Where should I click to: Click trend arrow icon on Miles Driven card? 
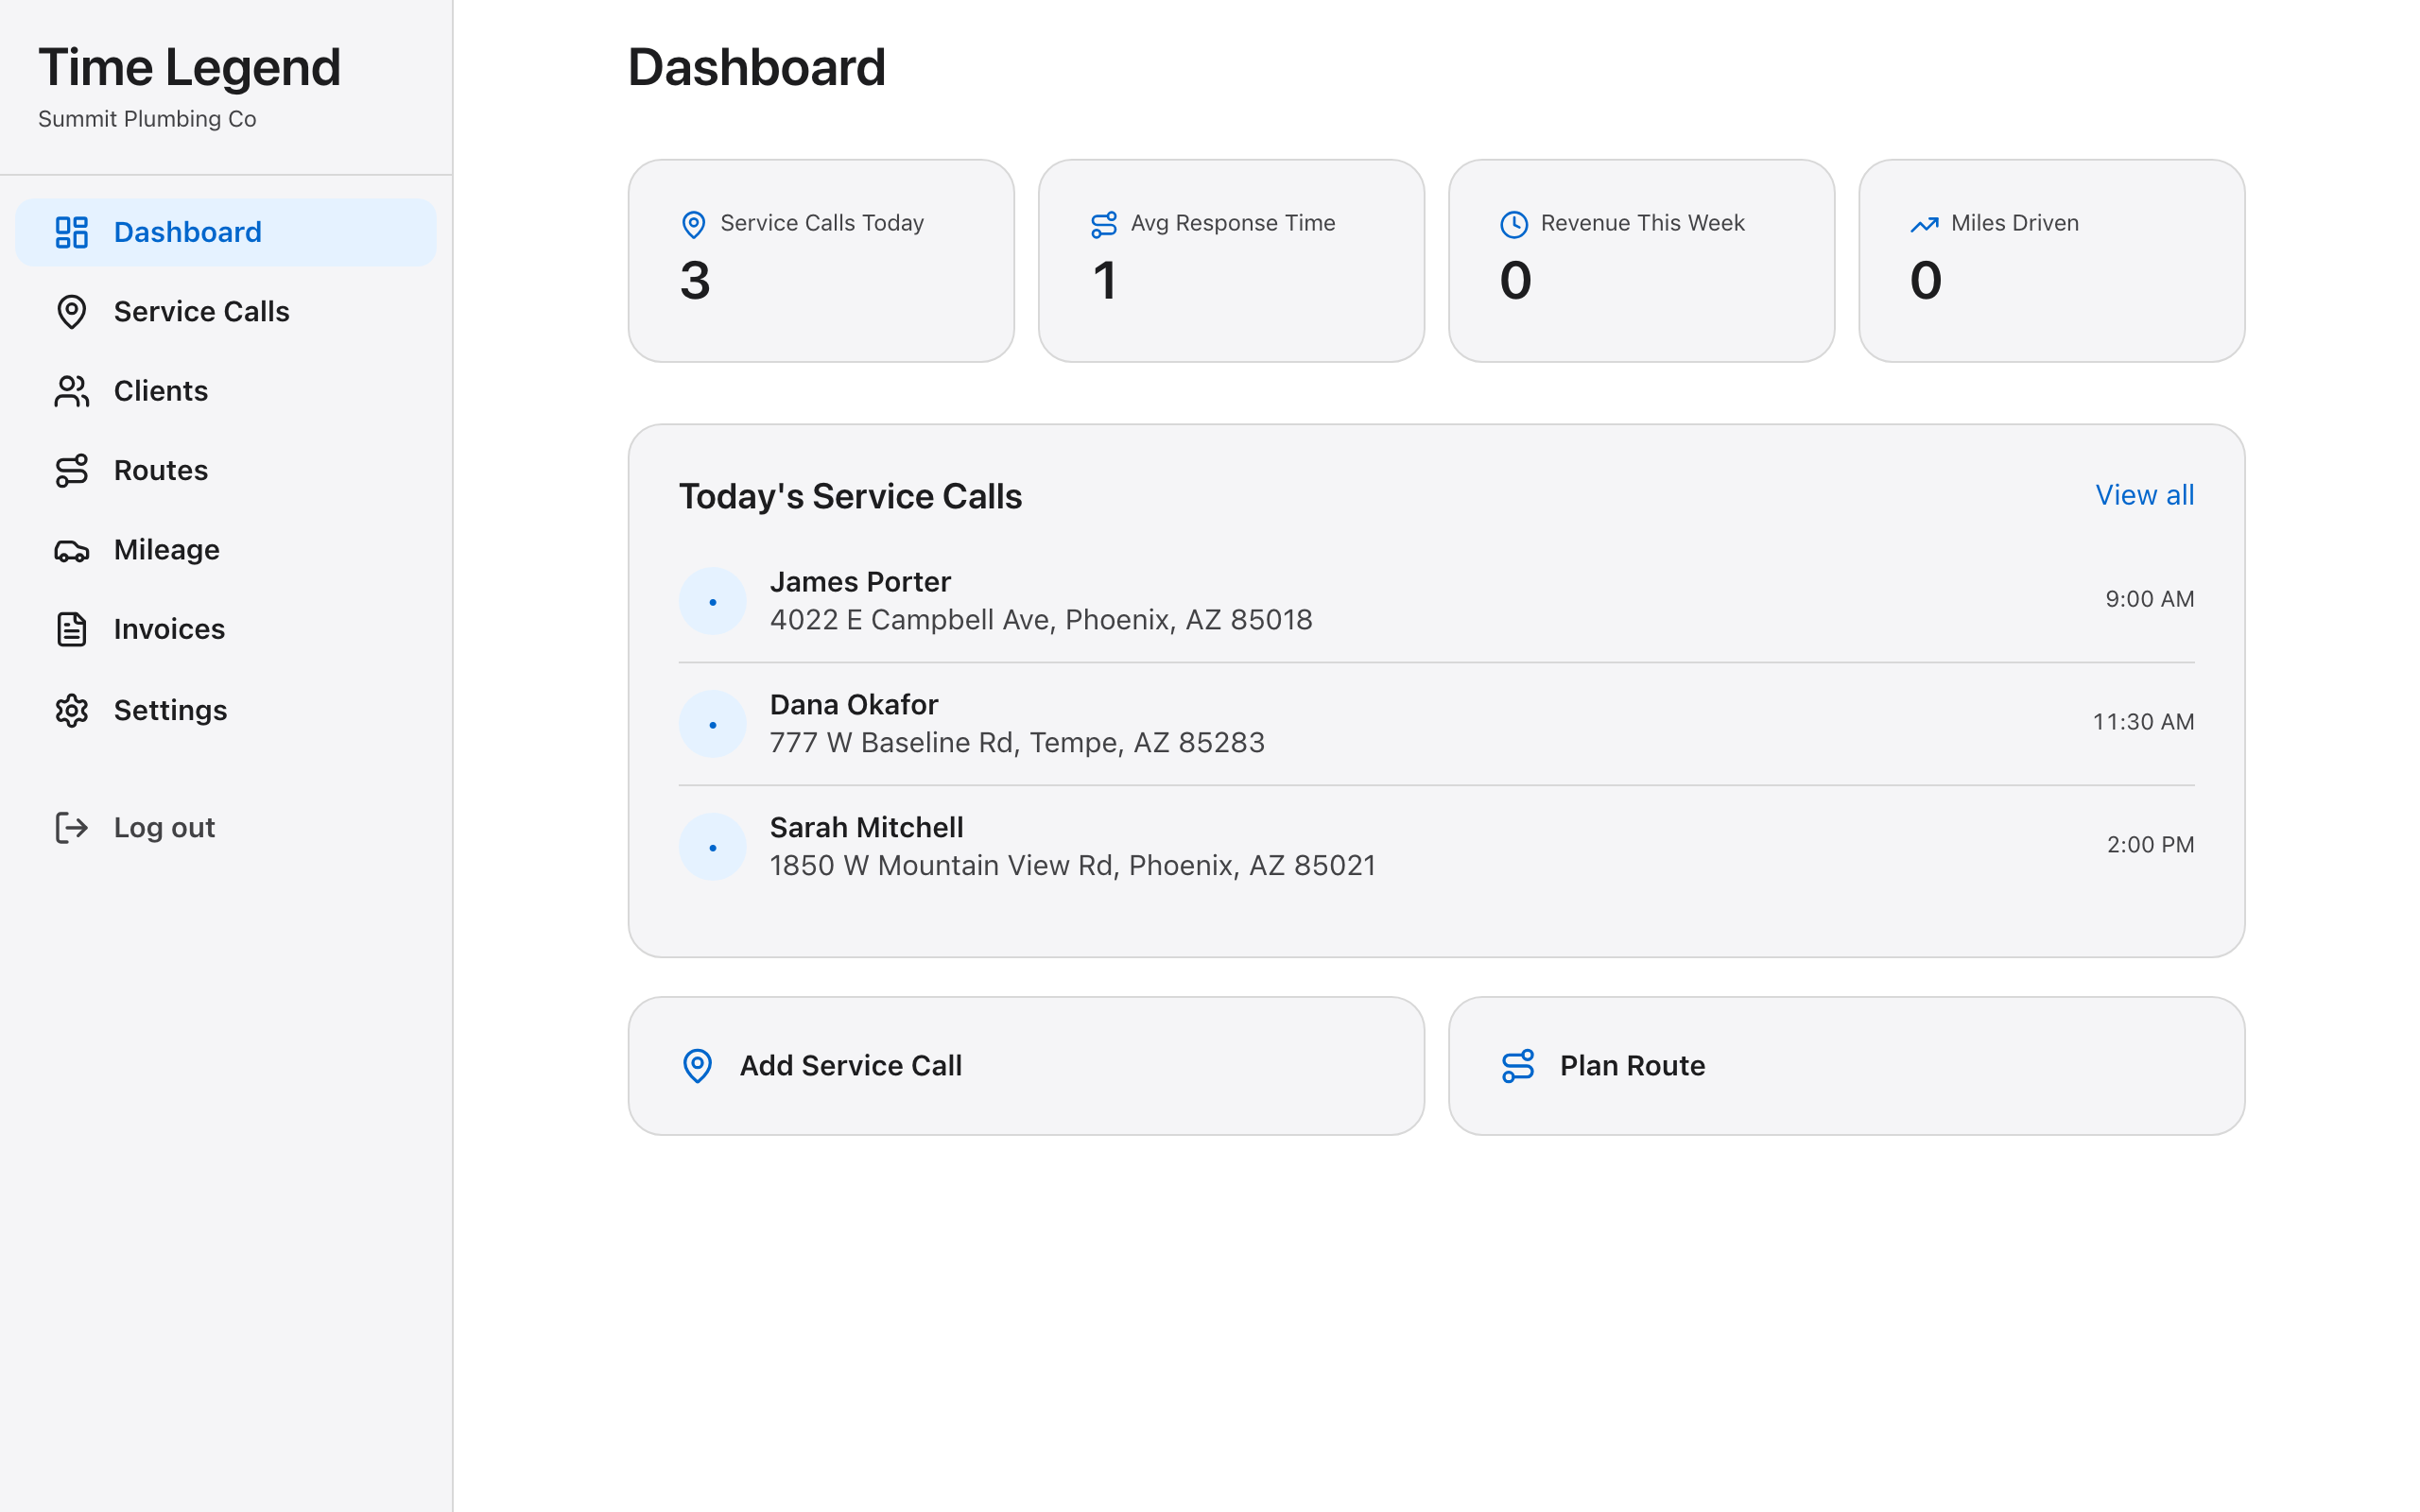click(x=1924, y=224)
